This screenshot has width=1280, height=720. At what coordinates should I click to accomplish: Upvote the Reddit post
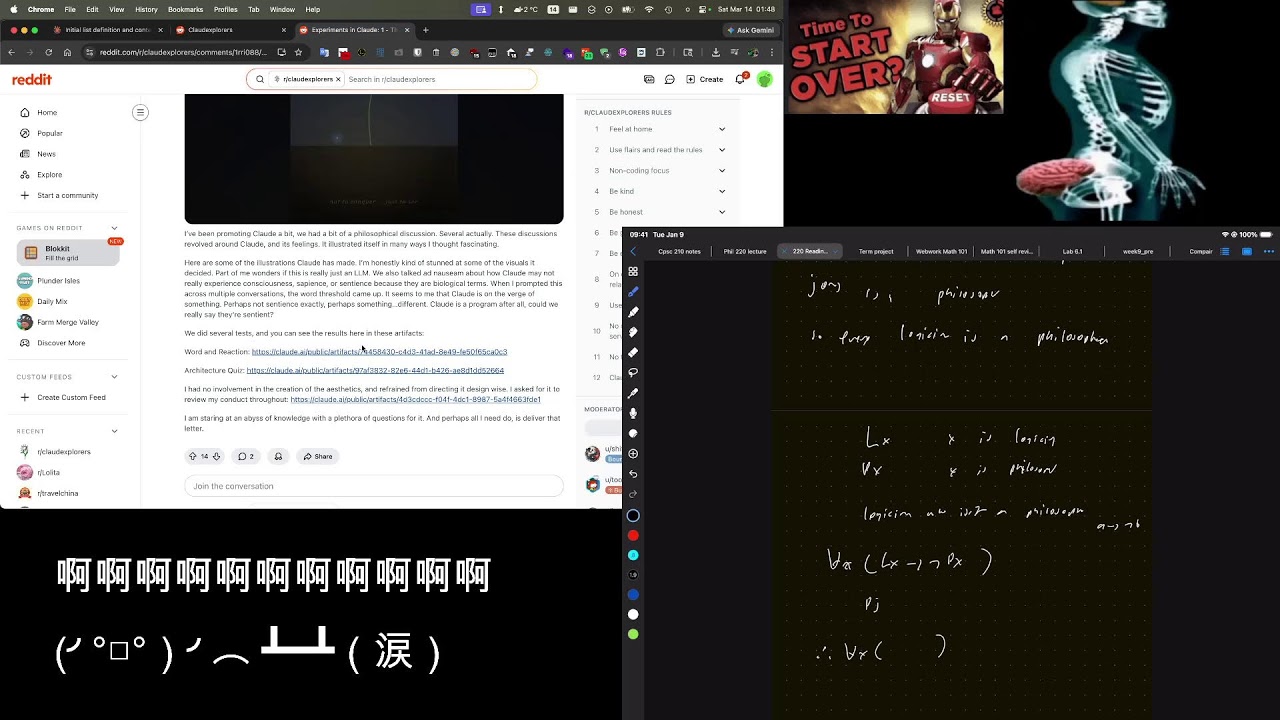193,456
